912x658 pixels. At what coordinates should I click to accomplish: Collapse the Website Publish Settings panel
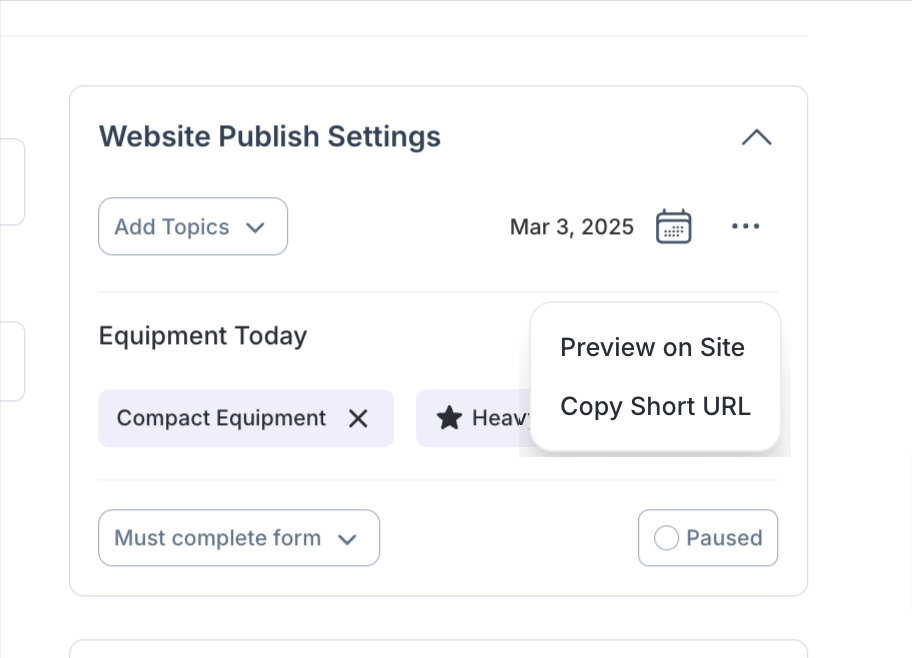point(756,137)
